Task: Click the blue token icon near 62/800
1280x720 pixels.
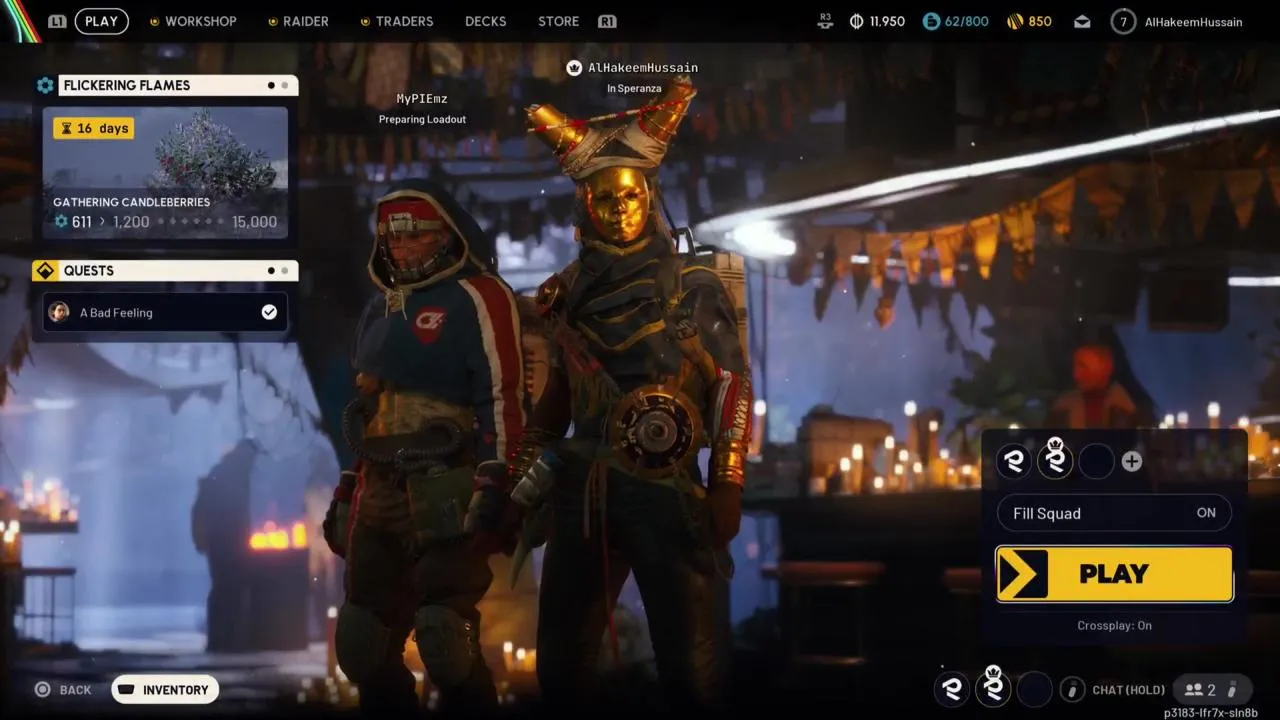Action: tap(931, 21)
